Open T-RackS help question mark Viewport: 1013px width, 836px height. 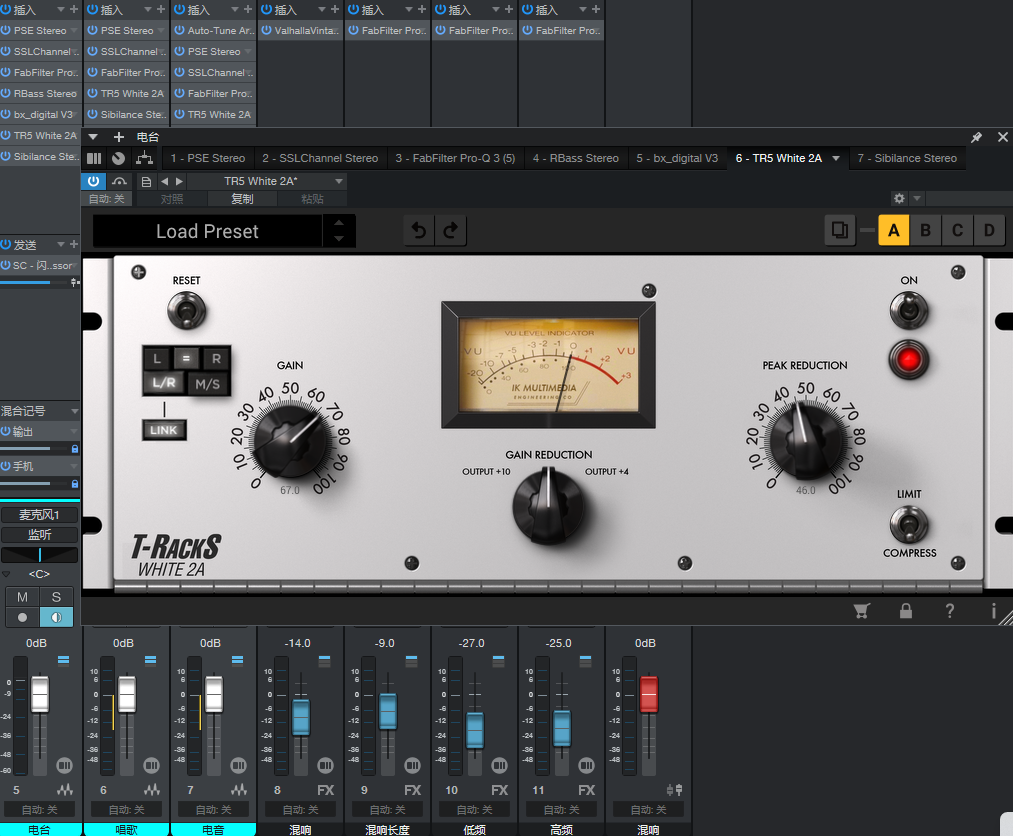pyautogui.click(x=950, y=611)
